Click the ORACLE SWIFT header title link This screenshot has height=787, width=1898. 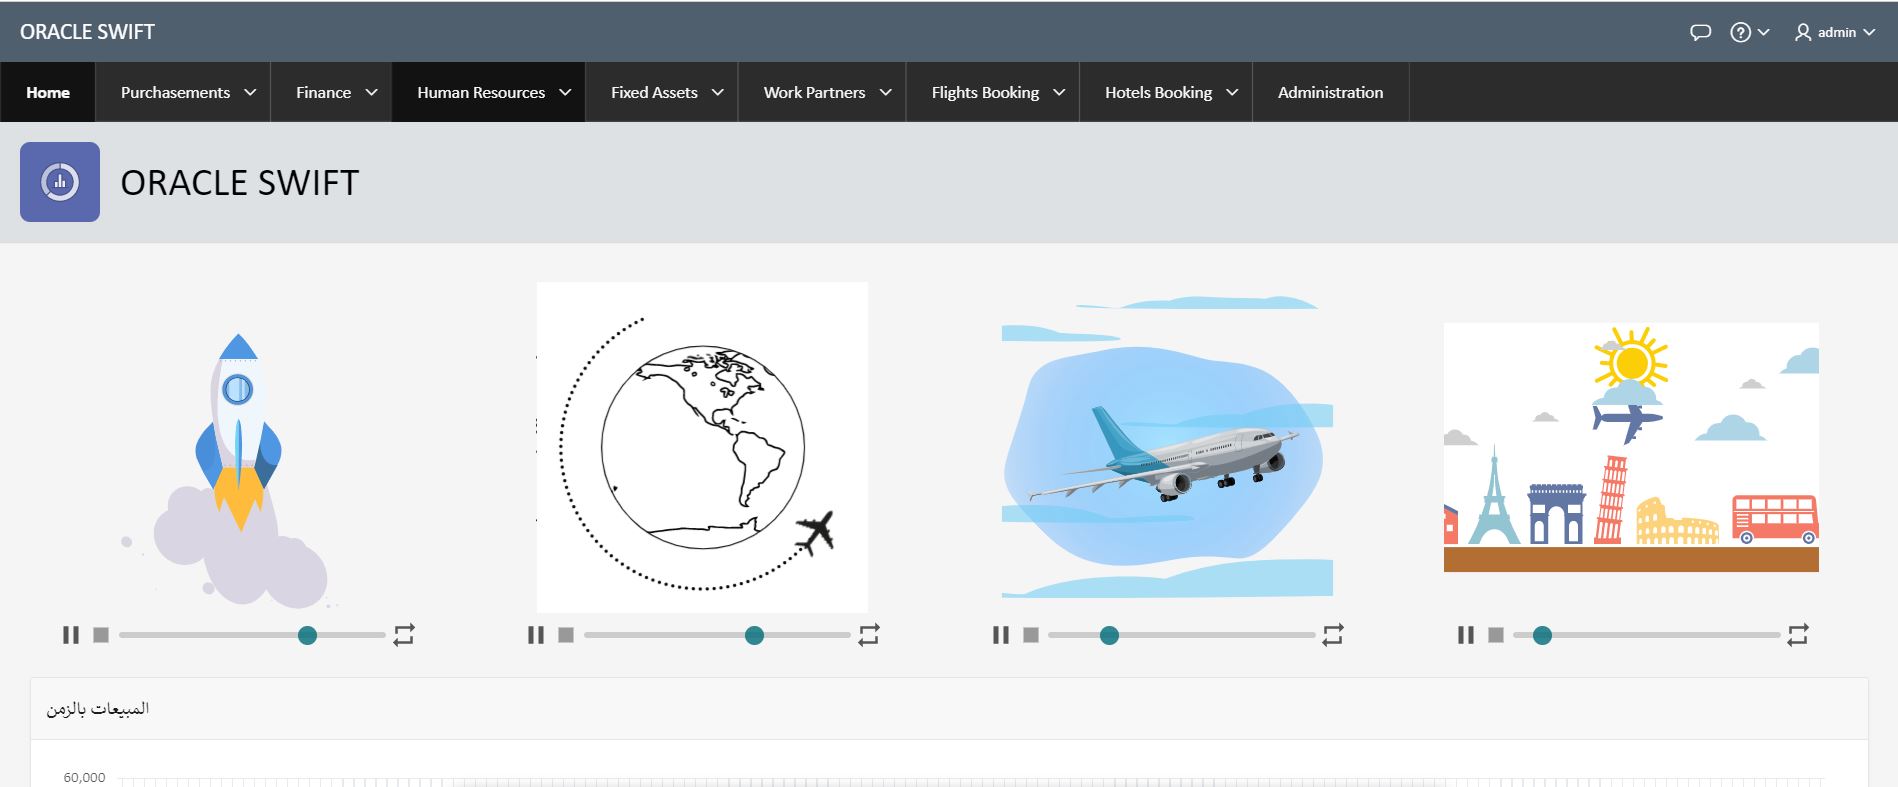(x=87, y=32)
